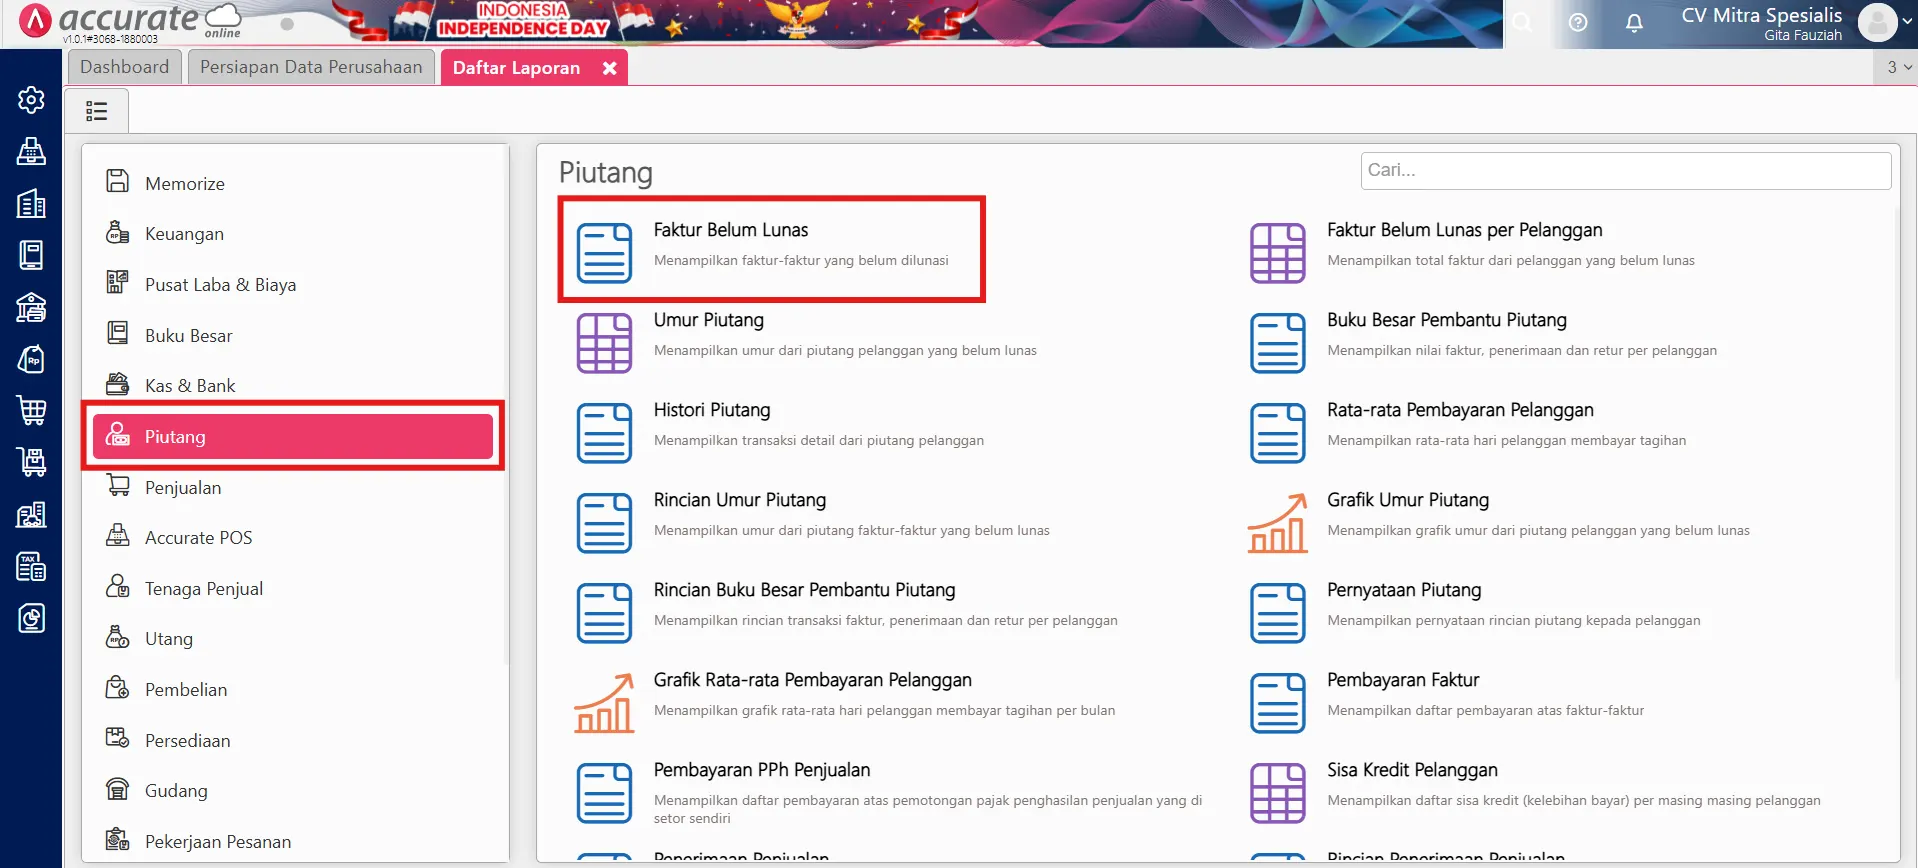This screenshot has width=1918, height=868.
Task: Switch to Persiapan Data Perusahaan tab
Action: 311,67
